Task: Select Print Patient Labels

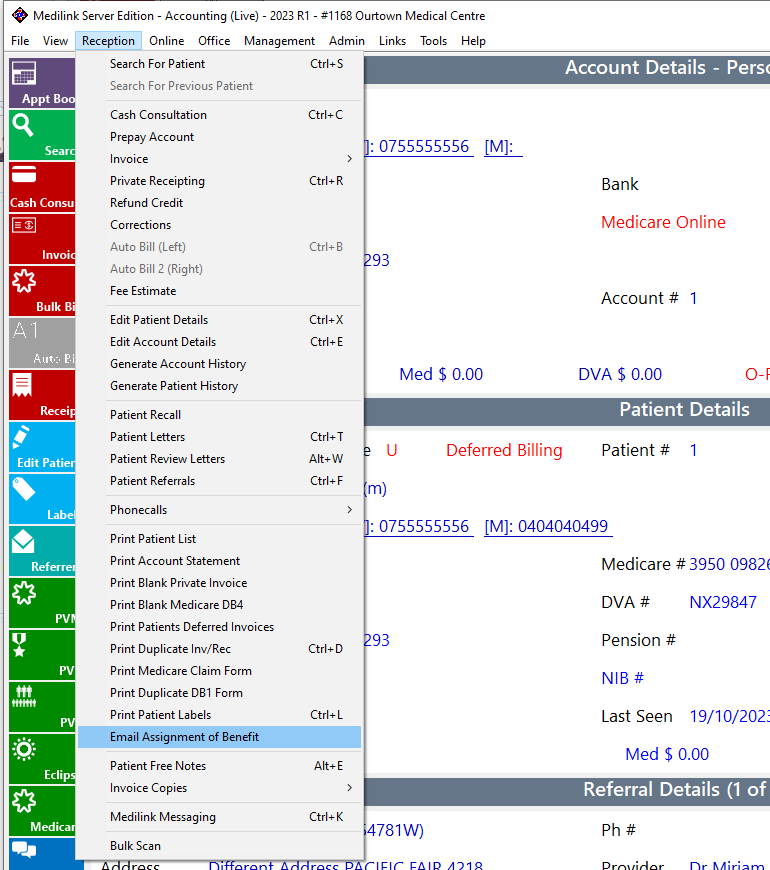Action: (220, 715)
